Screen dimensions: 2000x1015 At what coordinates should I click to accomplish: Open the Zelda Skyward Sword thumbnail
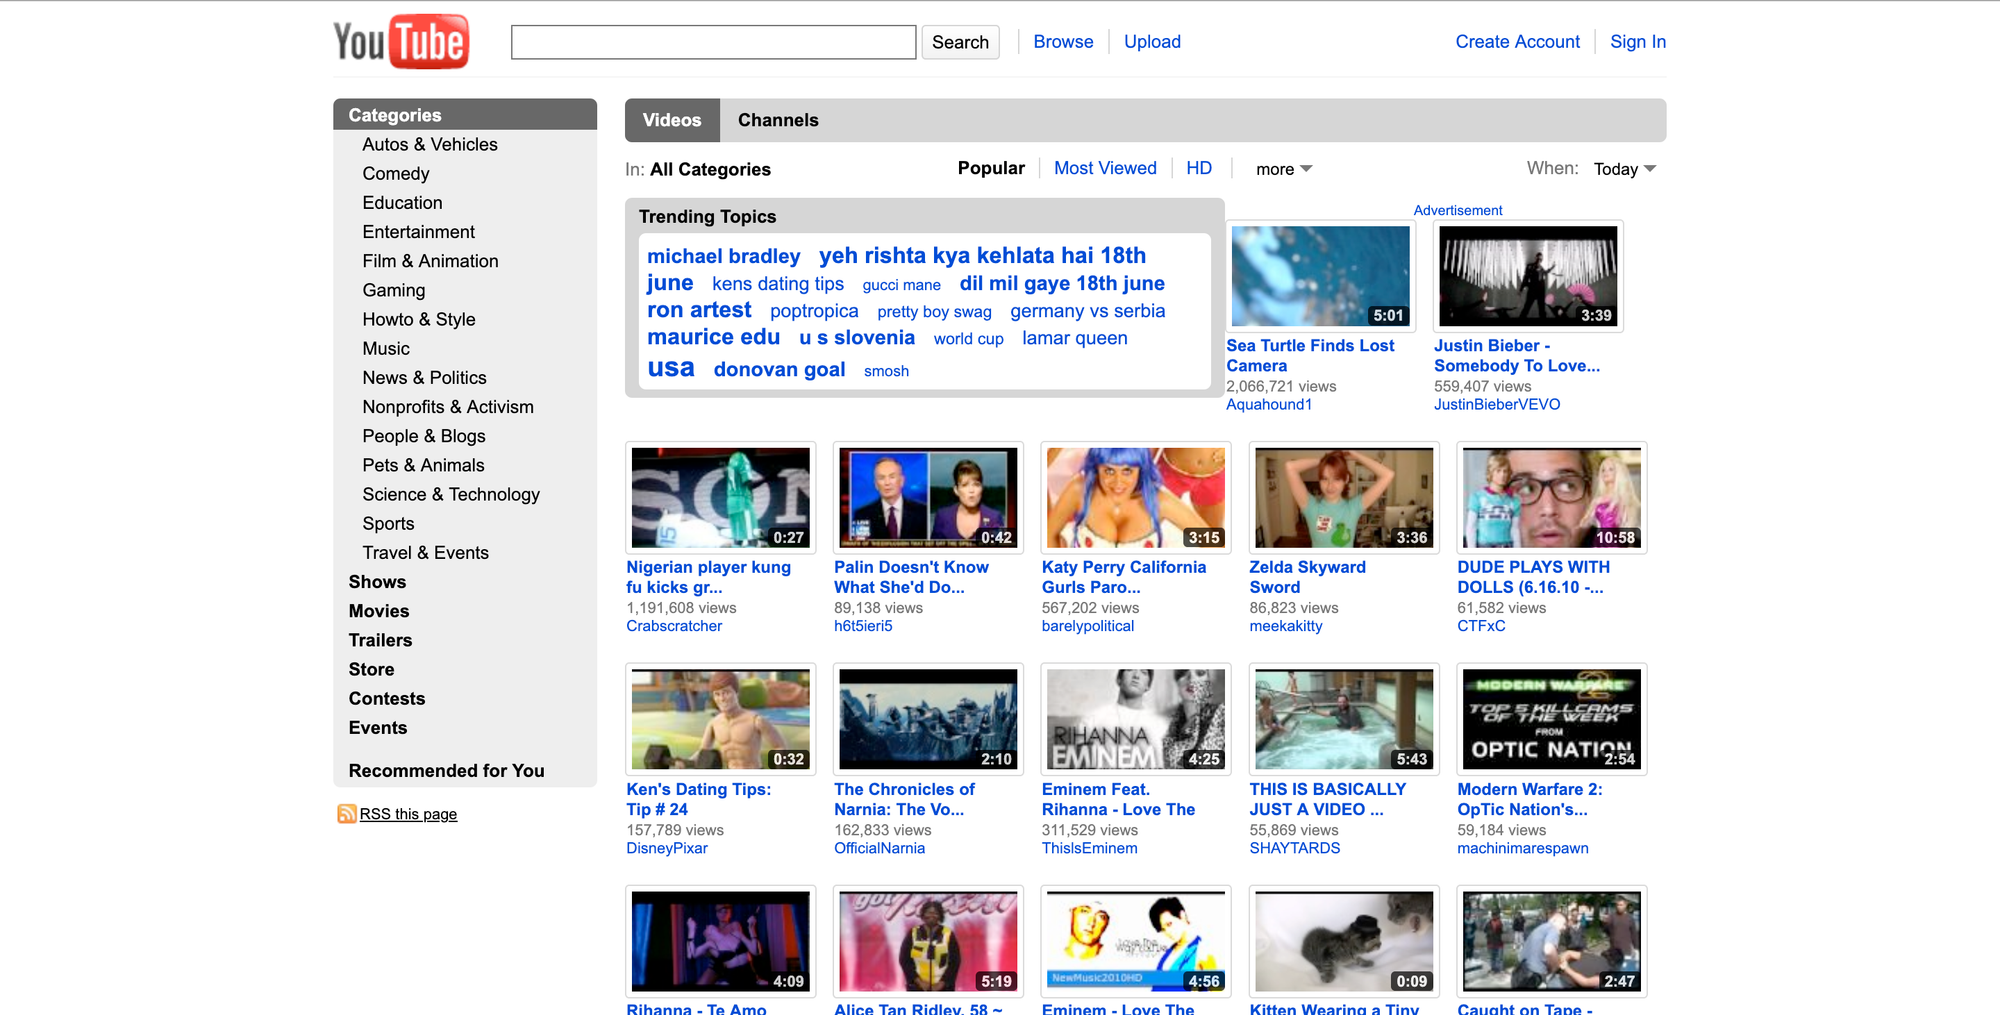pos(1343,497)
